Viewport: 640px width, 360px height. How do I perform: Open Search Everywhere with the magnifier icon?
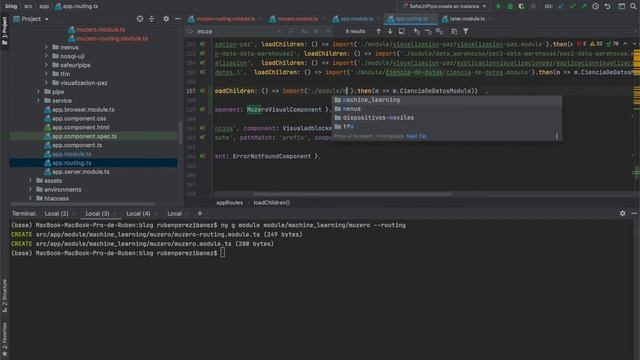(x=633, y=7)
